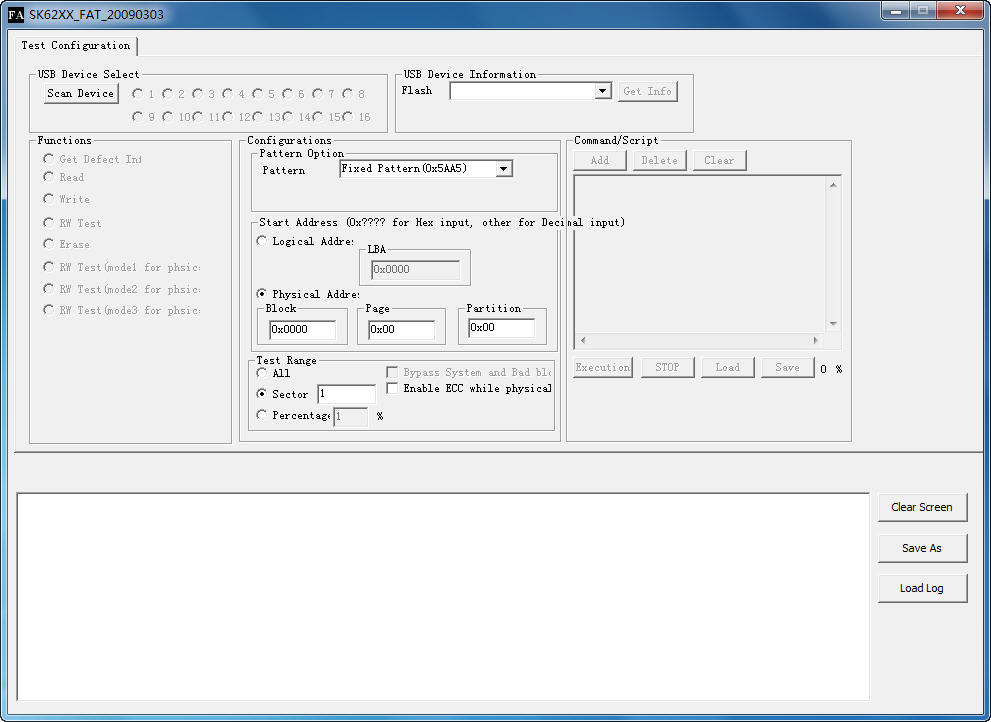The width and height of the screenshot is (991, 722).
Task: Click the Page address input field
Action: 401,329
